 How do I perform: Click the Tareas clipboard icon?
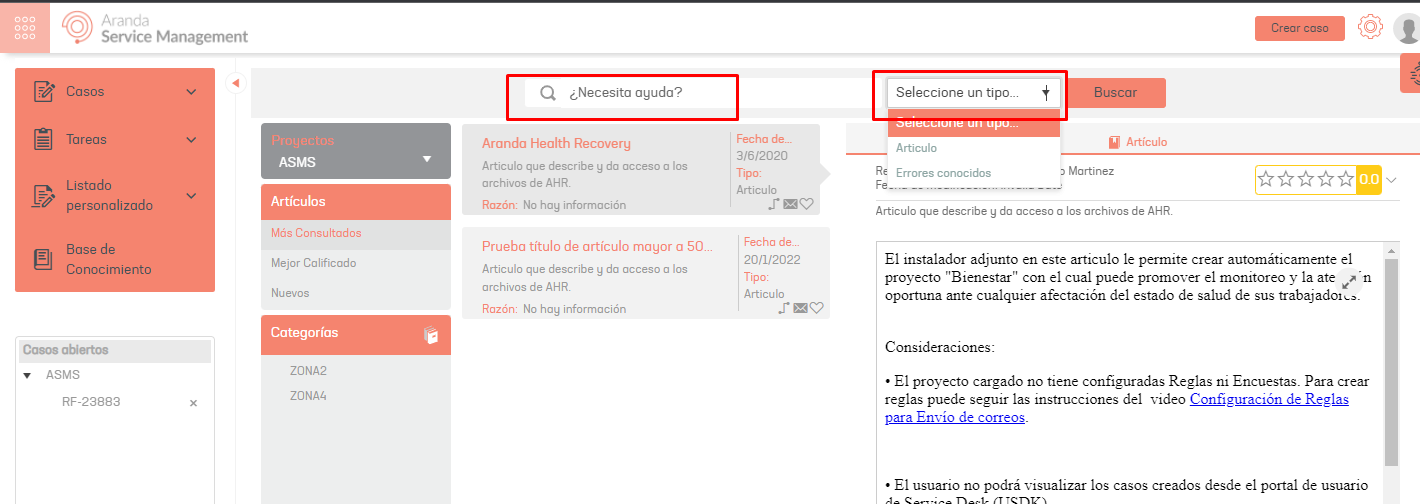(x=43, y=139)
